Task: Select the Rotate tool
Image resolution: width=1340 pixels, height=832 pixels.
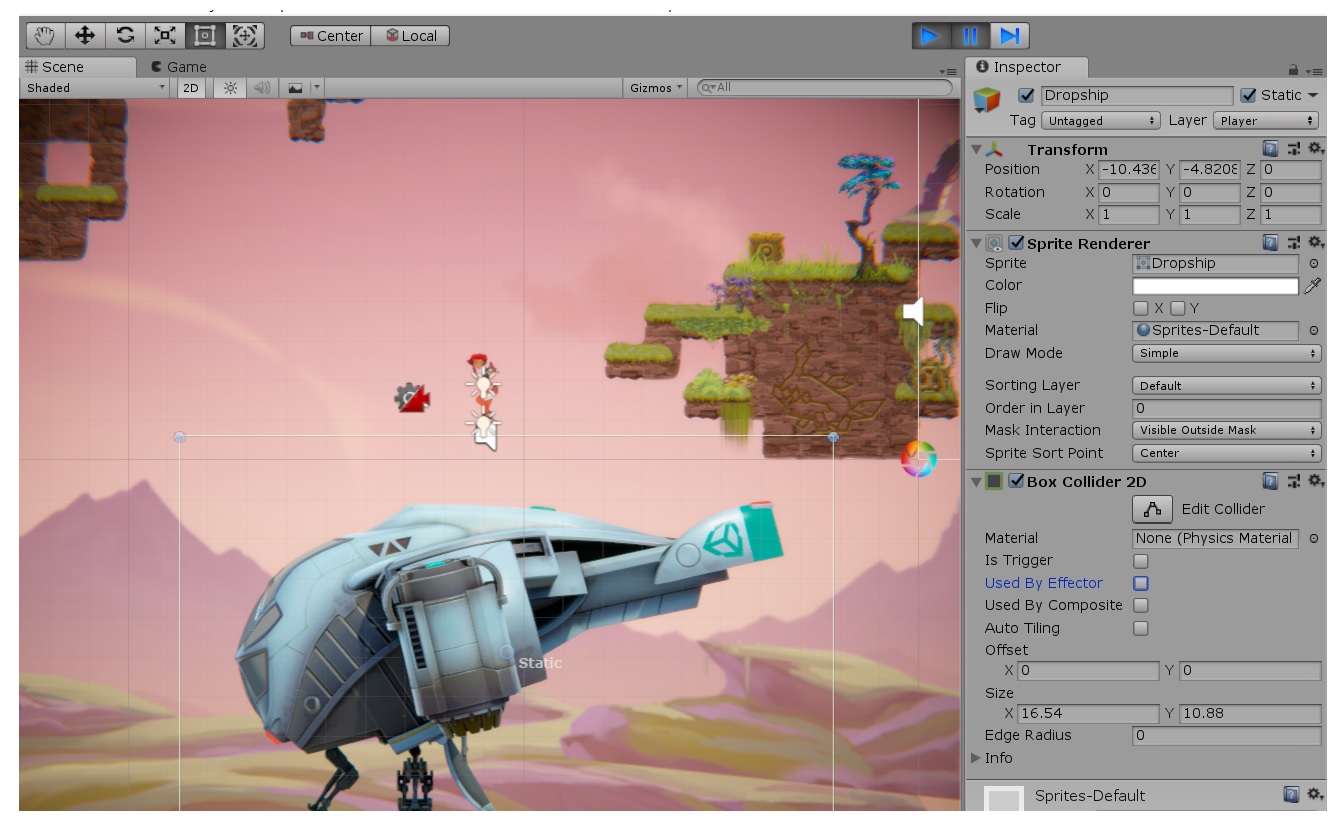Action: [125, 36]
